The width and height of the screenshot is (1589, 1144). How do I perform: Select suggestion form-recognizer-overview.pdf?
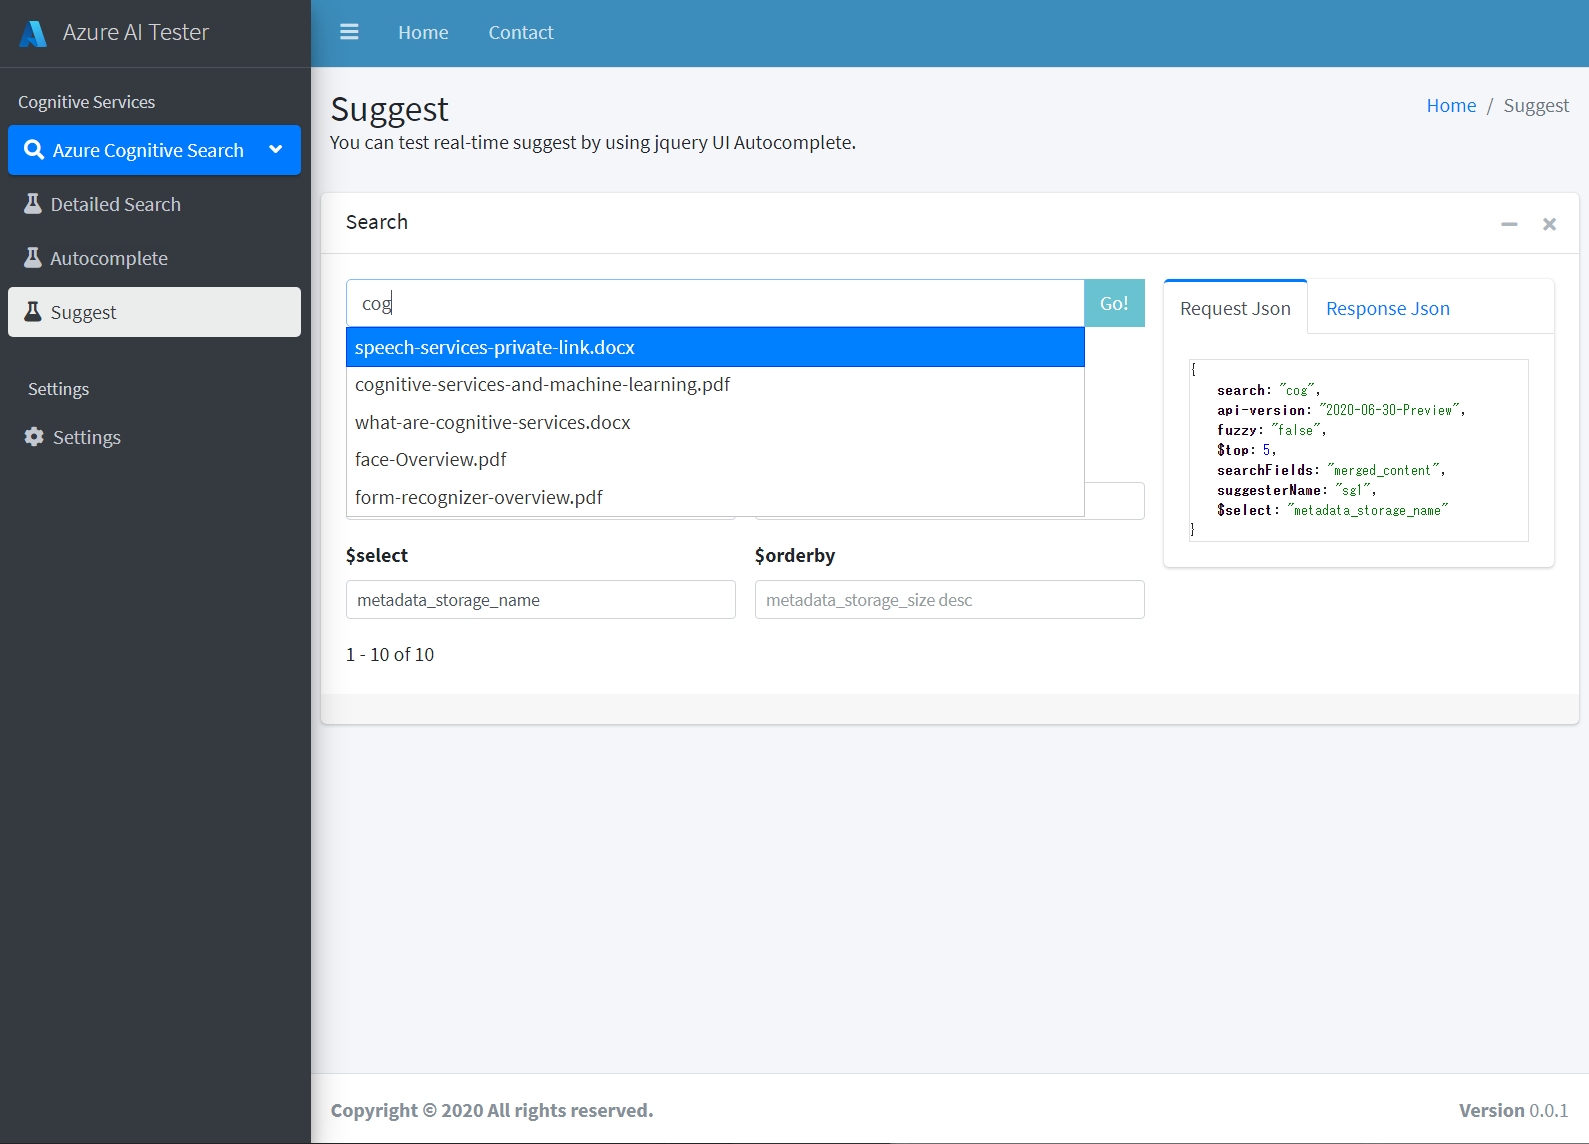715,497
